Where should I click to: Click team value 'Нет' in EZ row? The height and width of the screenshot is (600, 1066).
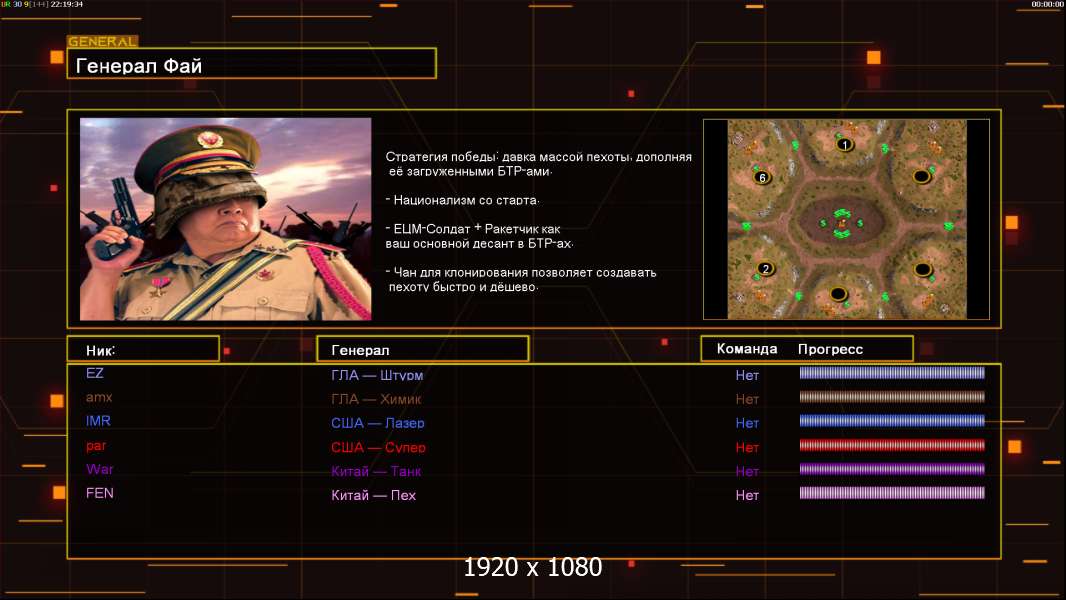pyautogui.click(x=747, y=375)
